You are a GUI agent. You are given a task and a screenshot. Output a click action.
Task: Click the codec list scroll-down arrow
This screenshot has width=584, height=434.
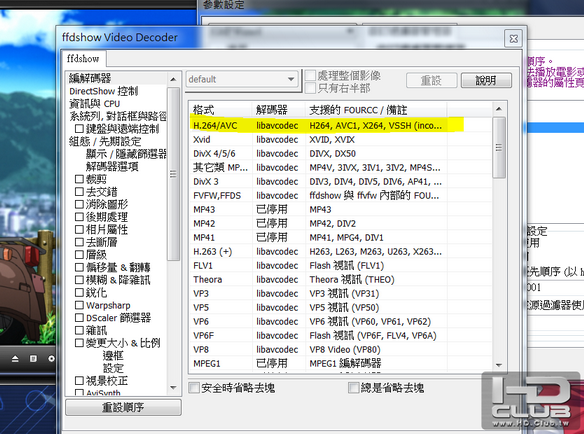(x=499, y=365)
